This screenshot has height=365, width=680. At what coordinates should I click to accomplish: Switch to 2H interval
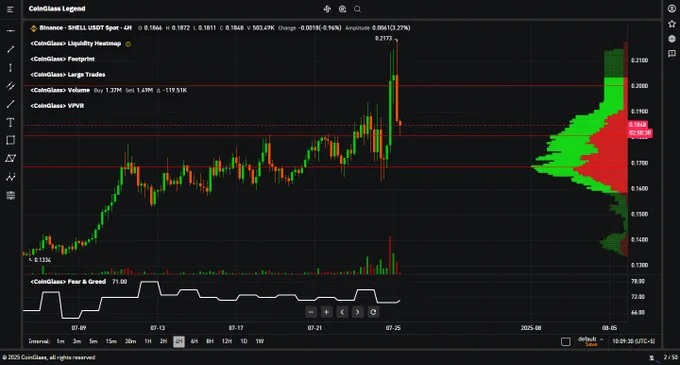163,342
